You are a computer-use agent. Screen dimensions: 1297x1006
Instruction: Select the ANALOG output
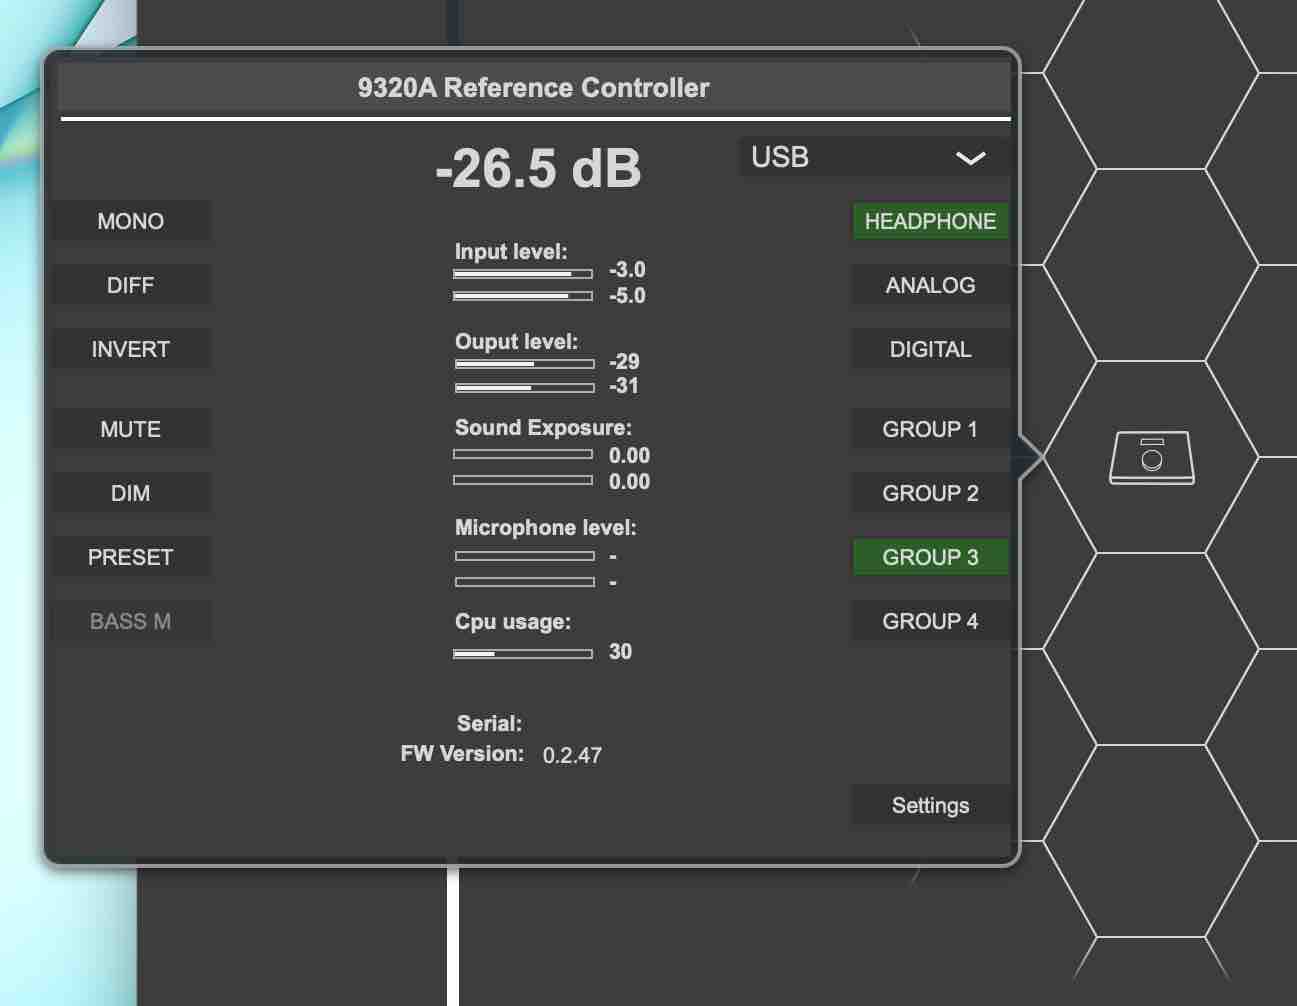point(930,285)
